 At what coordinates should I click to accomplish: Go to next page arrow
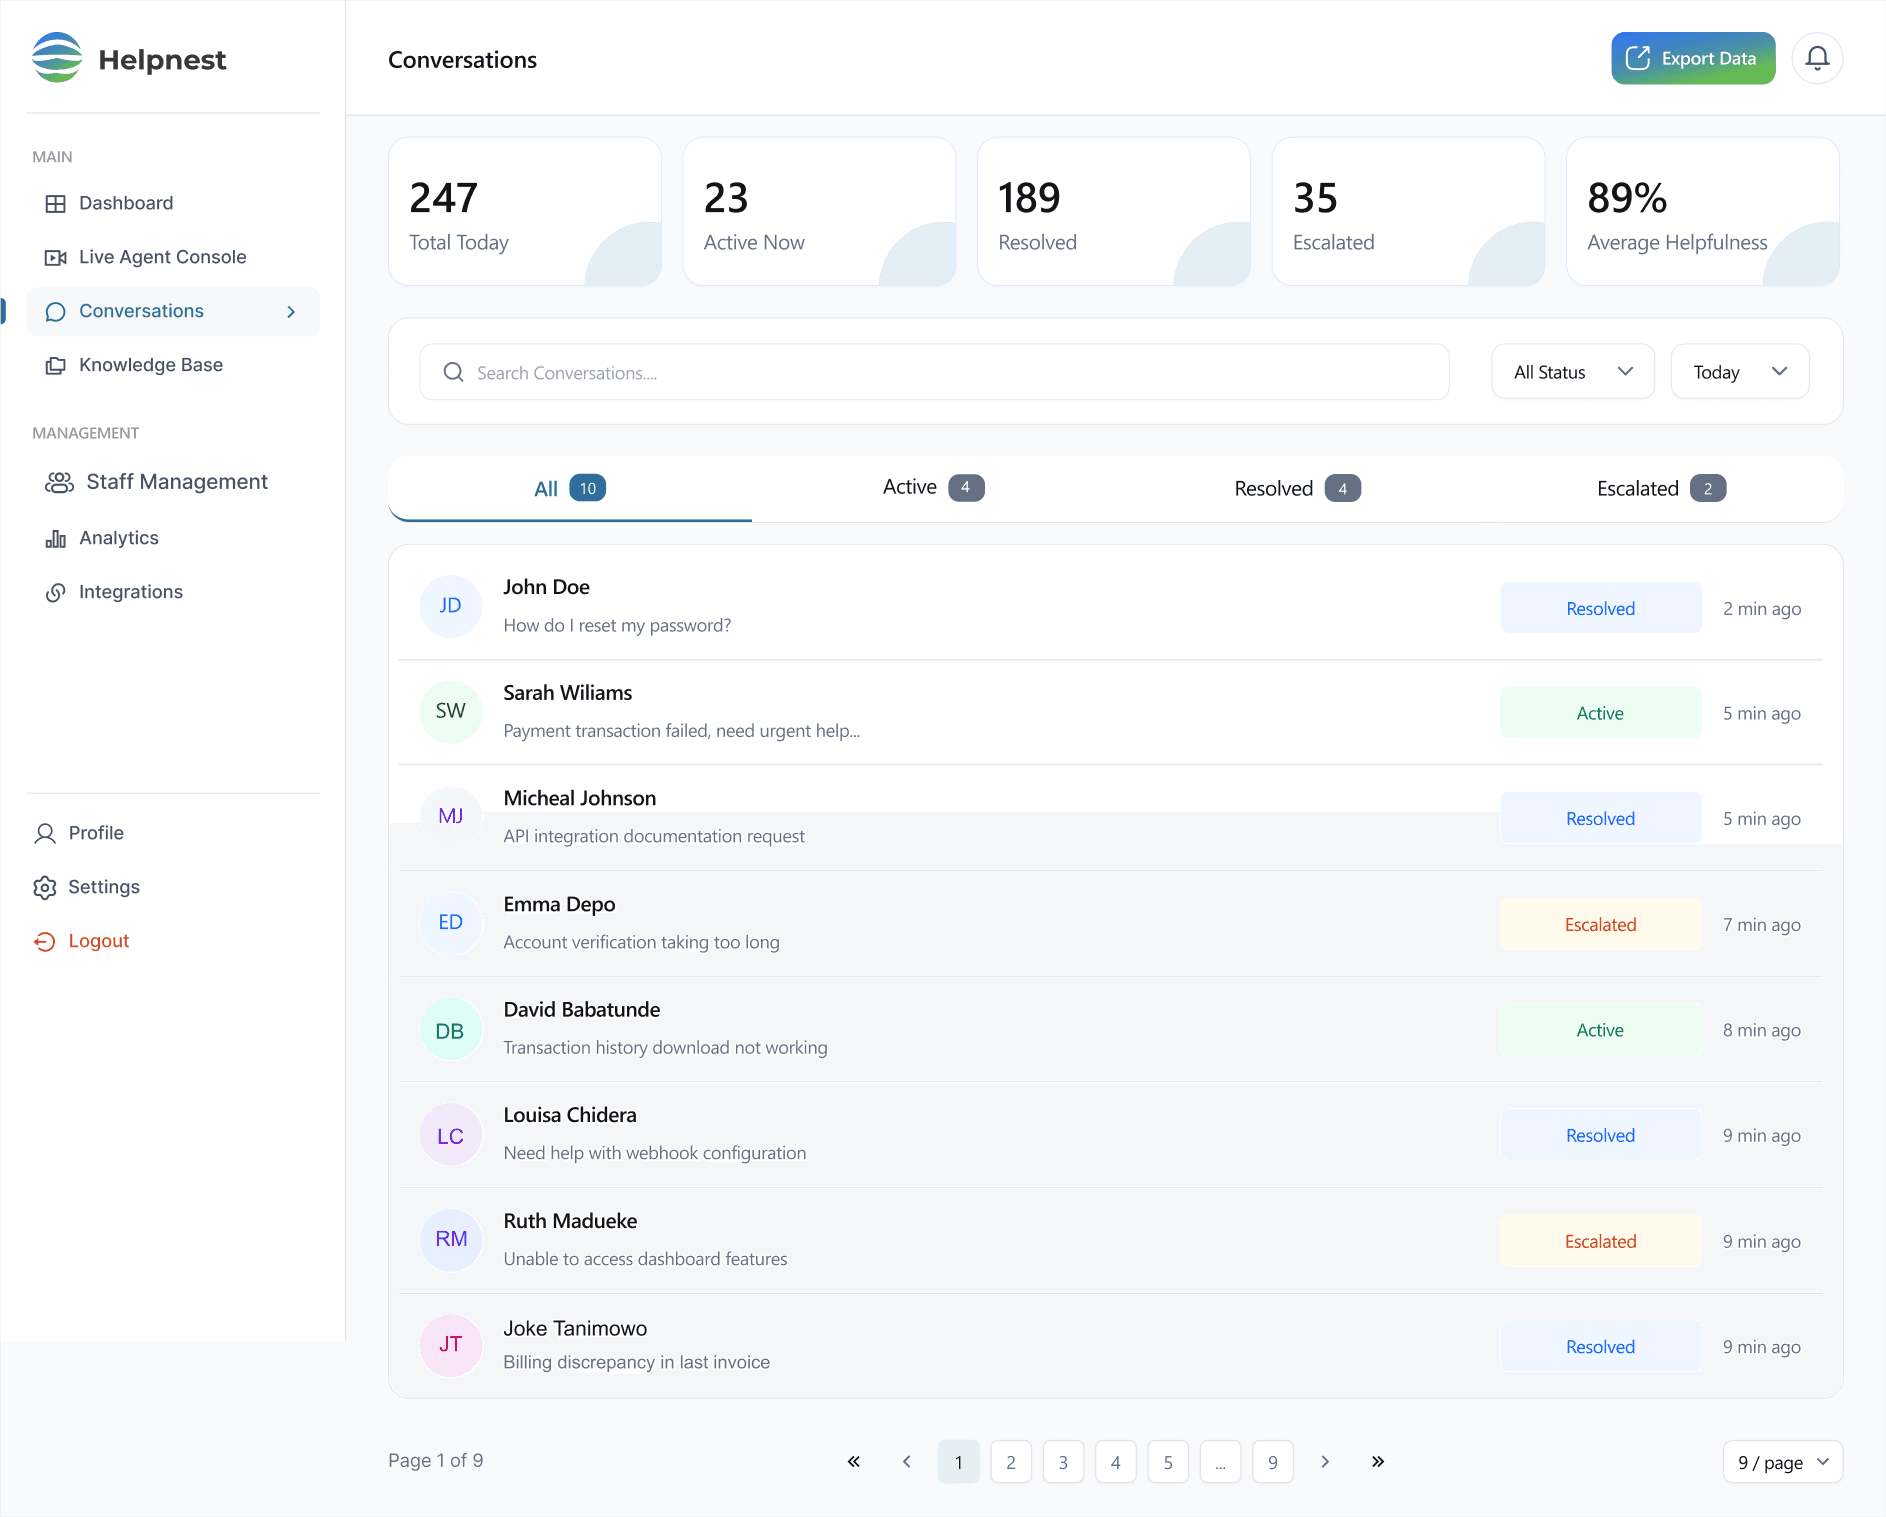(1325, 1462)
